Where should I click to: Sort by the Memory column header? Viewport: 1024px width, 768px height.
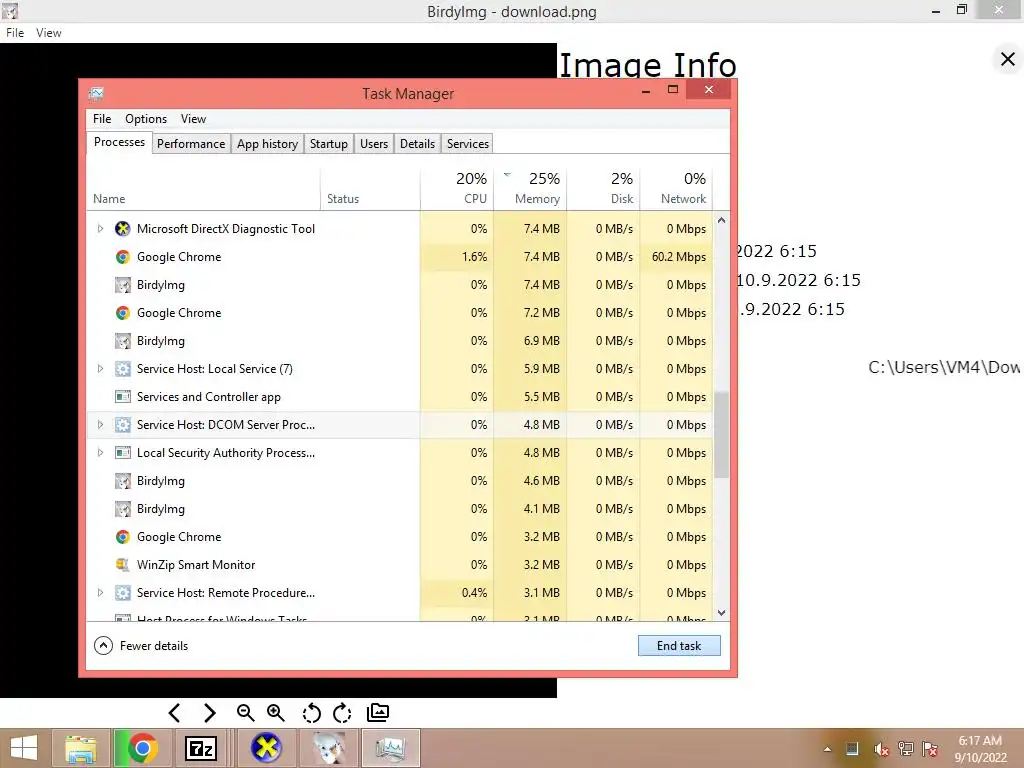[x=530, y=188]
